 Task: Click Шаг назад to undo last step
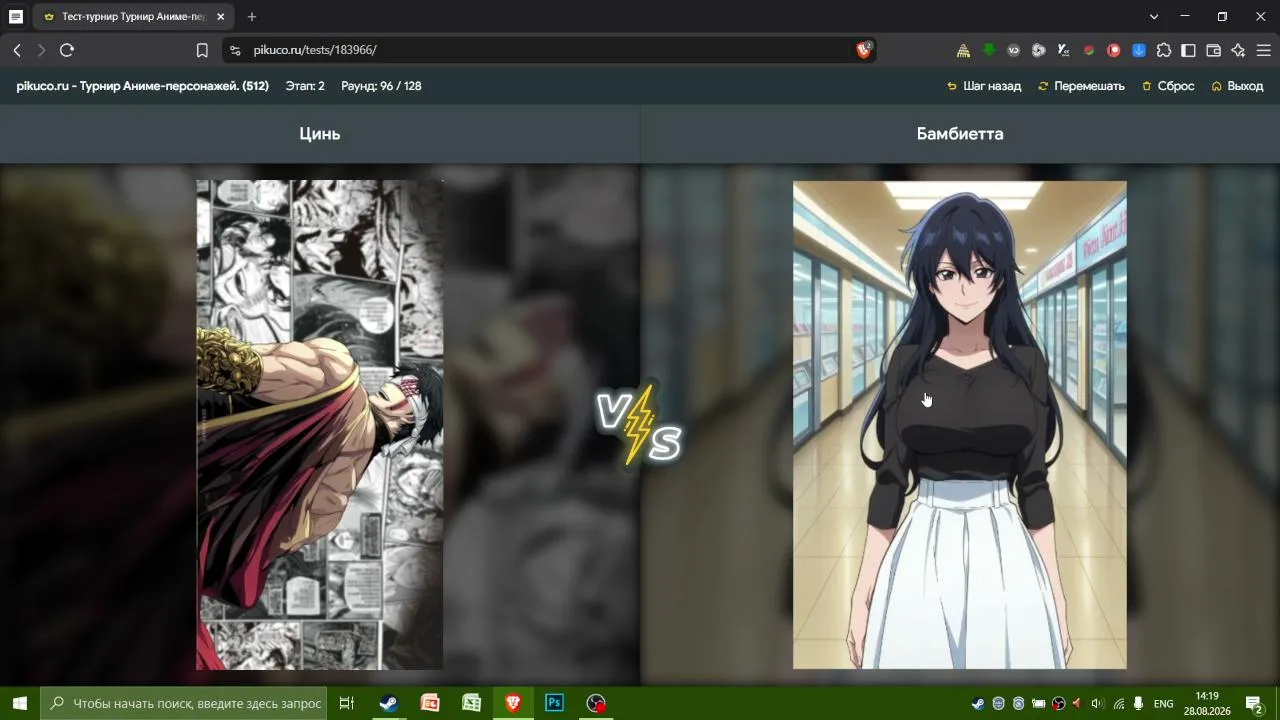tap(984, 86)
